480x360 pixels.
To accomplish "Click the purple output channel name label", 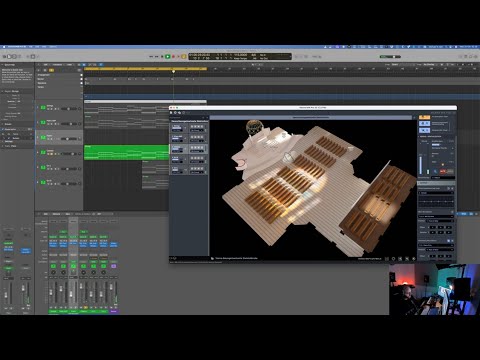I will [x=113, y=311].
